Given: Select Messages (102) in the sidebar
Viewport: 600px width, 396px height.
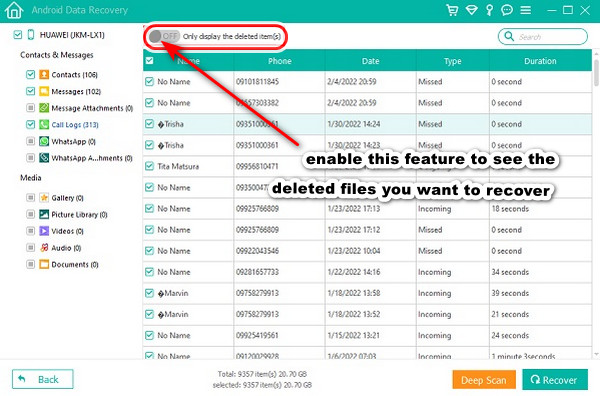Looking at the screenshot, I should click(x=76, y=91).
